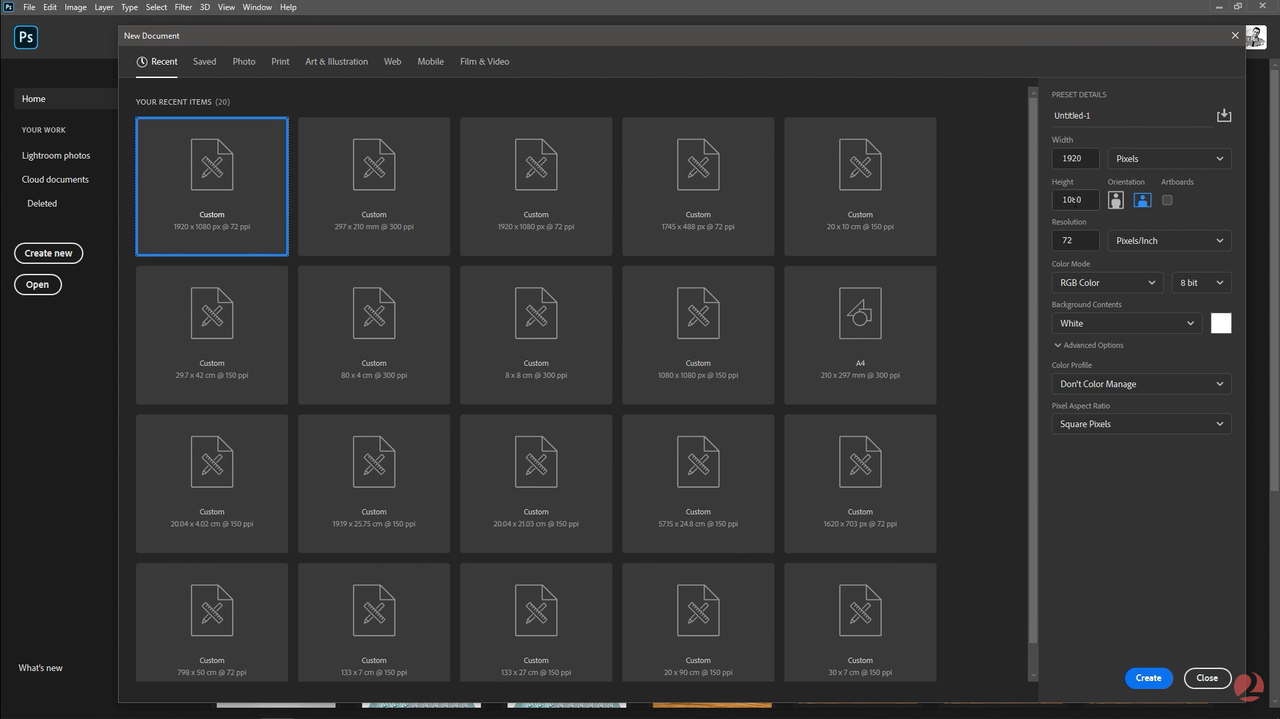
Task: Switch to the Recent tab
Action: pos(157,62)
